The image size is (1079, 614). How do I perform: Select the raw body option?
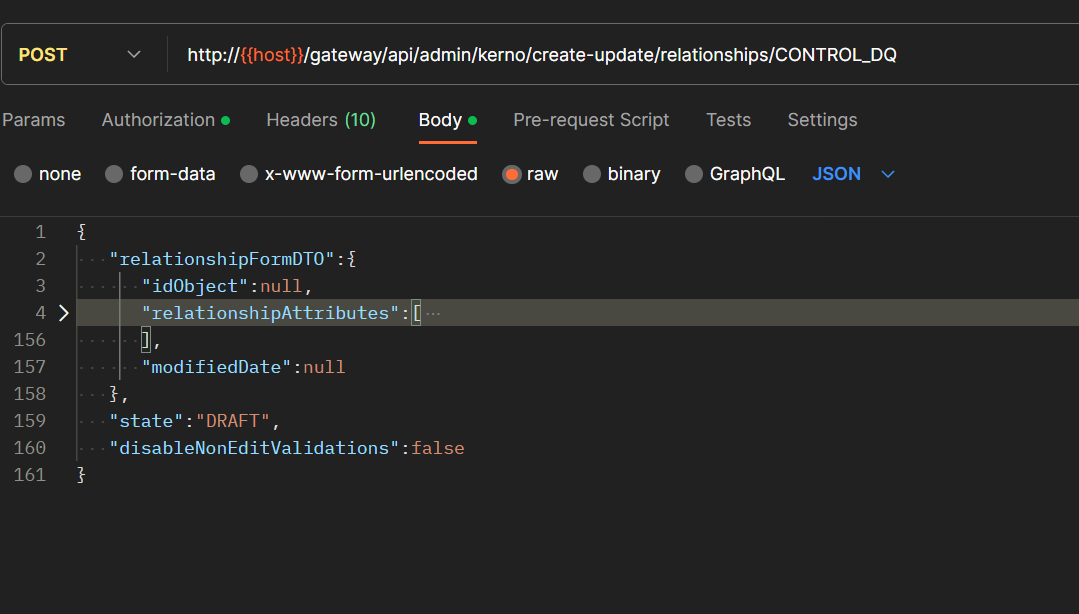512,174
